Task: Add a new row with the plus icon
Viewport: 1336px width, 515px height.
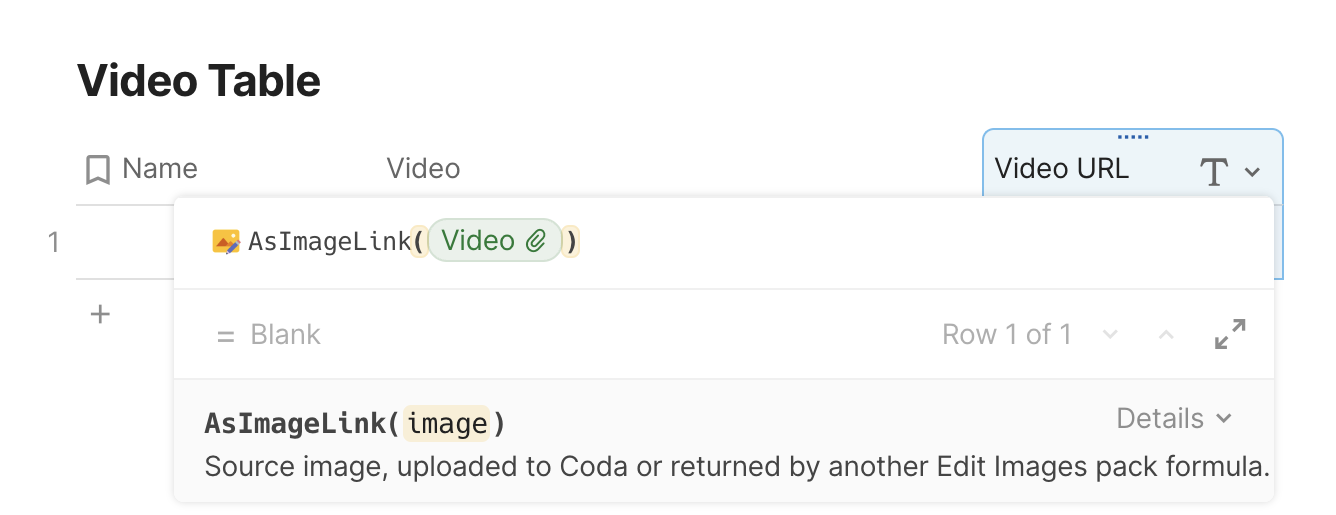Action: point(100,314)
